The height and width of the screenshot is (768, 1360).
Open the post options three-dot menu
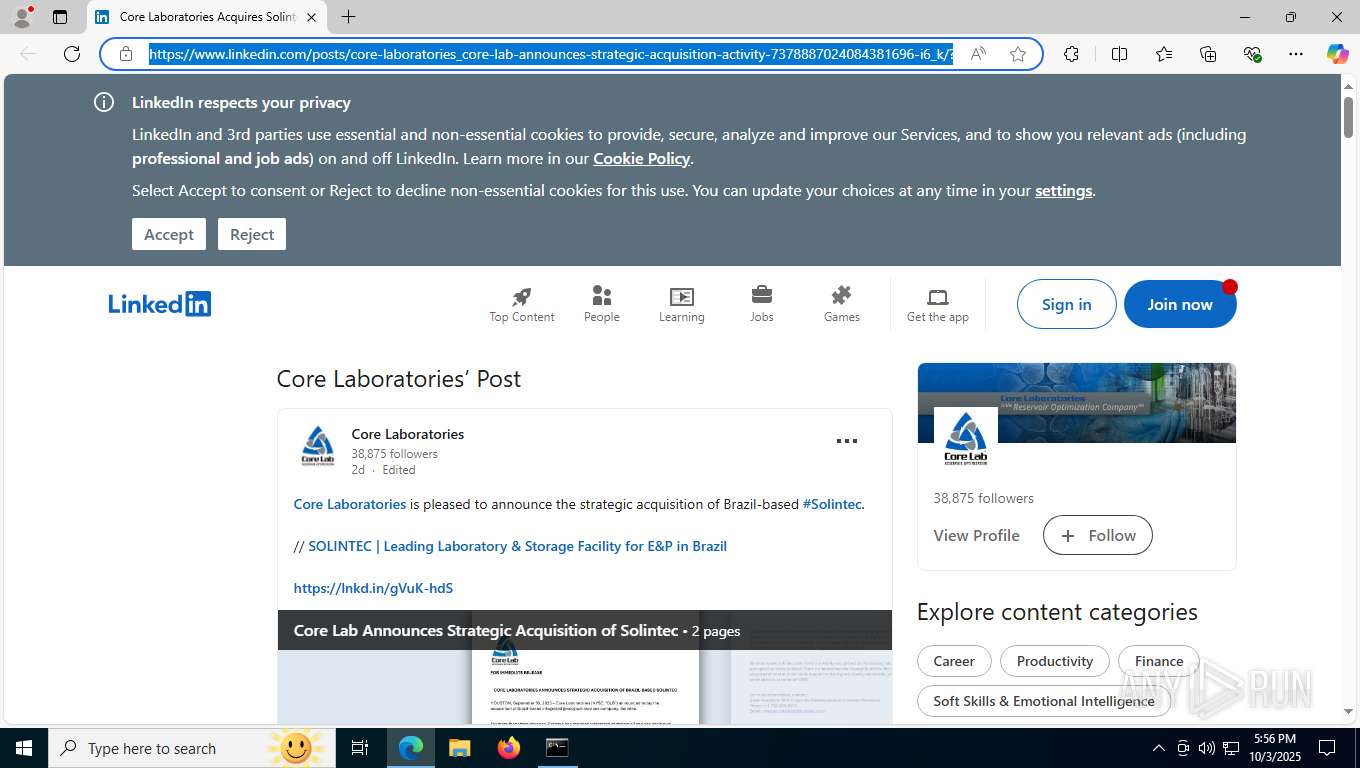[847, 441]
